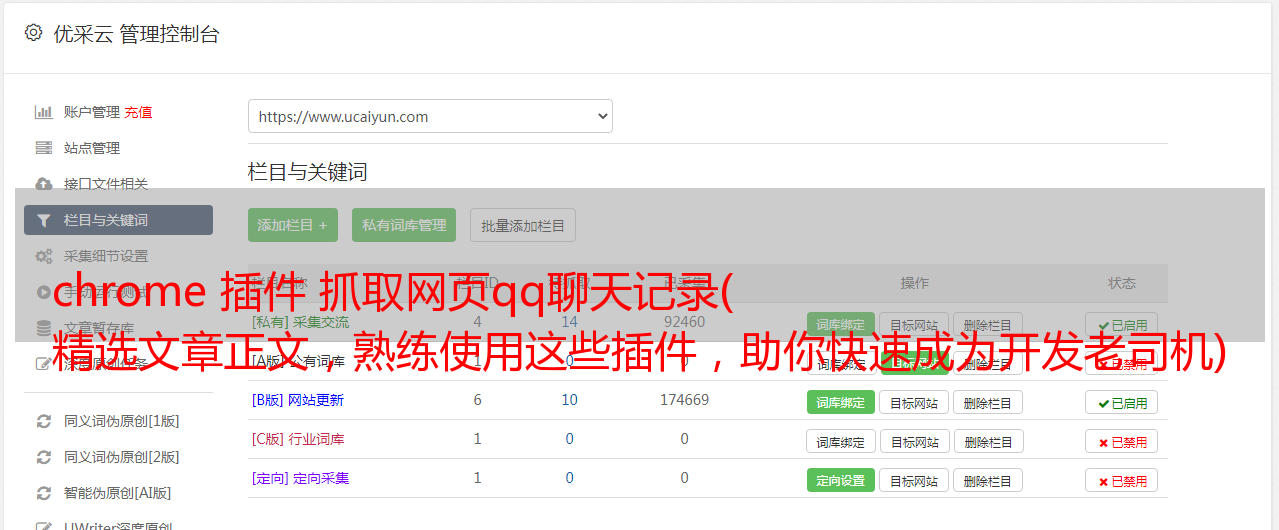Image resolution: width=1279 pixels, height=530 pixels.
Task: Click 删除栏目 for 采集交流 row
Action: click(x=988, y=324)
